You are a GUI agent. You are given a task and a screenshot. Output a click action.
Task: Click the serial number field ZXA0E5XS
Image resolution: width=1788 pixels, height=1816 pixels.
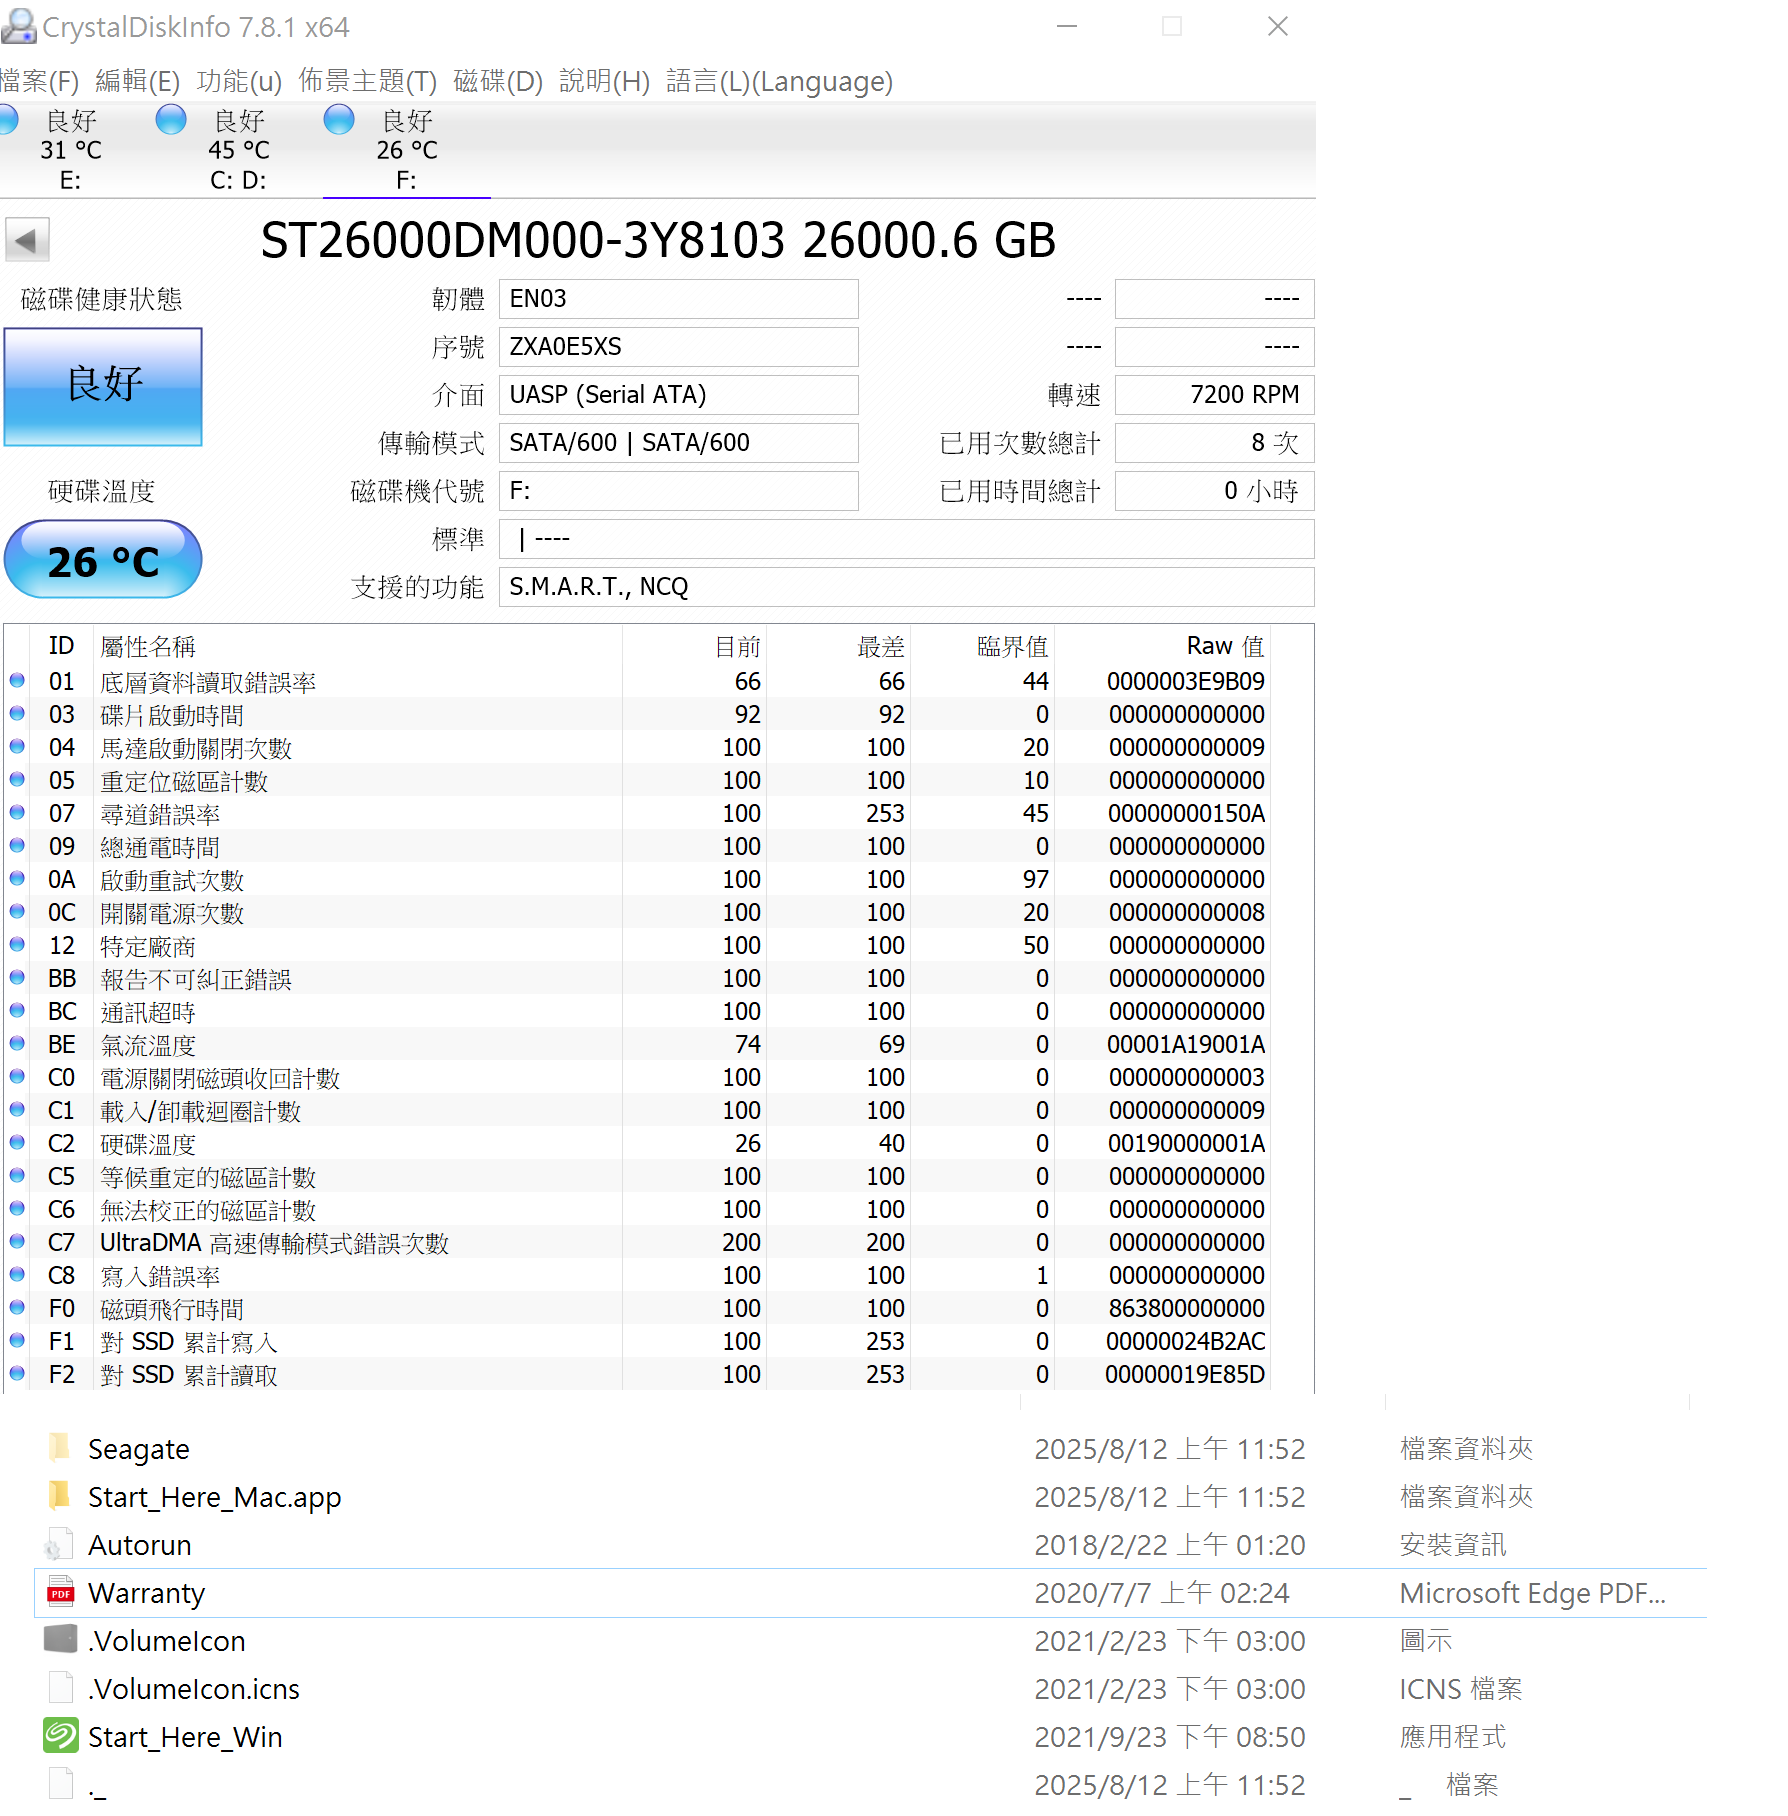point(678,347)
